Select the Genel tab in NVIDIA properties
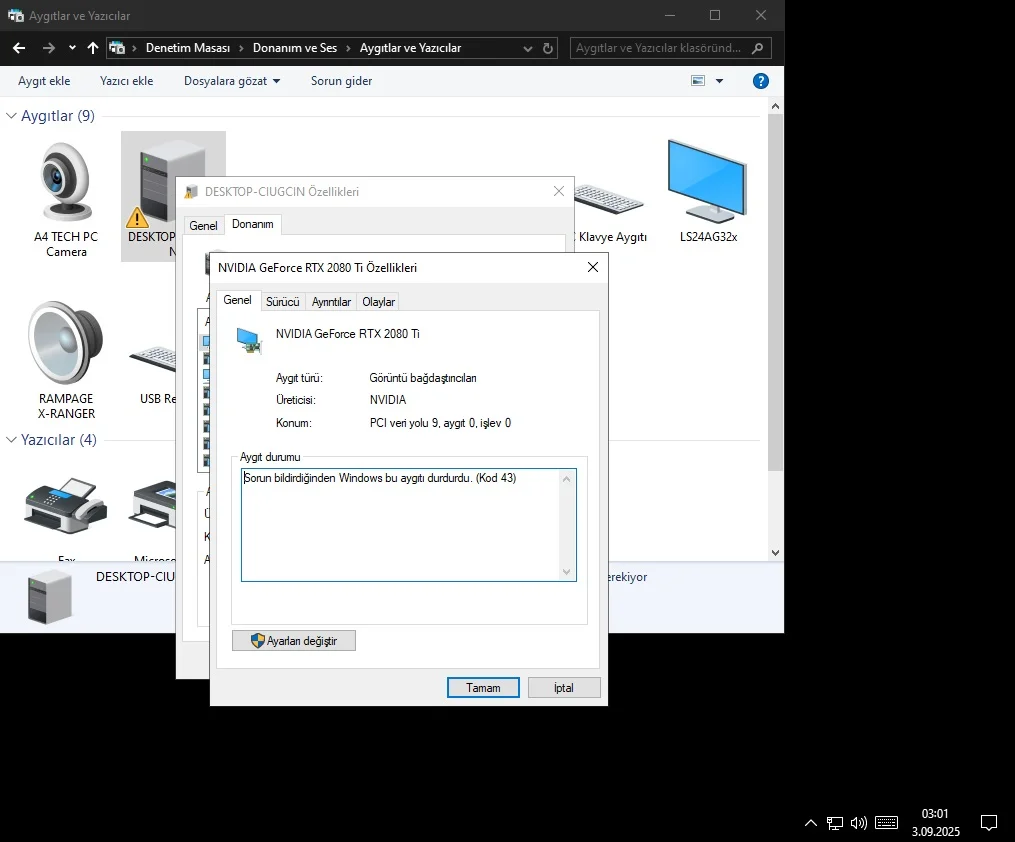Viewport: 1015px width, 842px height. (x=237, y=300)
